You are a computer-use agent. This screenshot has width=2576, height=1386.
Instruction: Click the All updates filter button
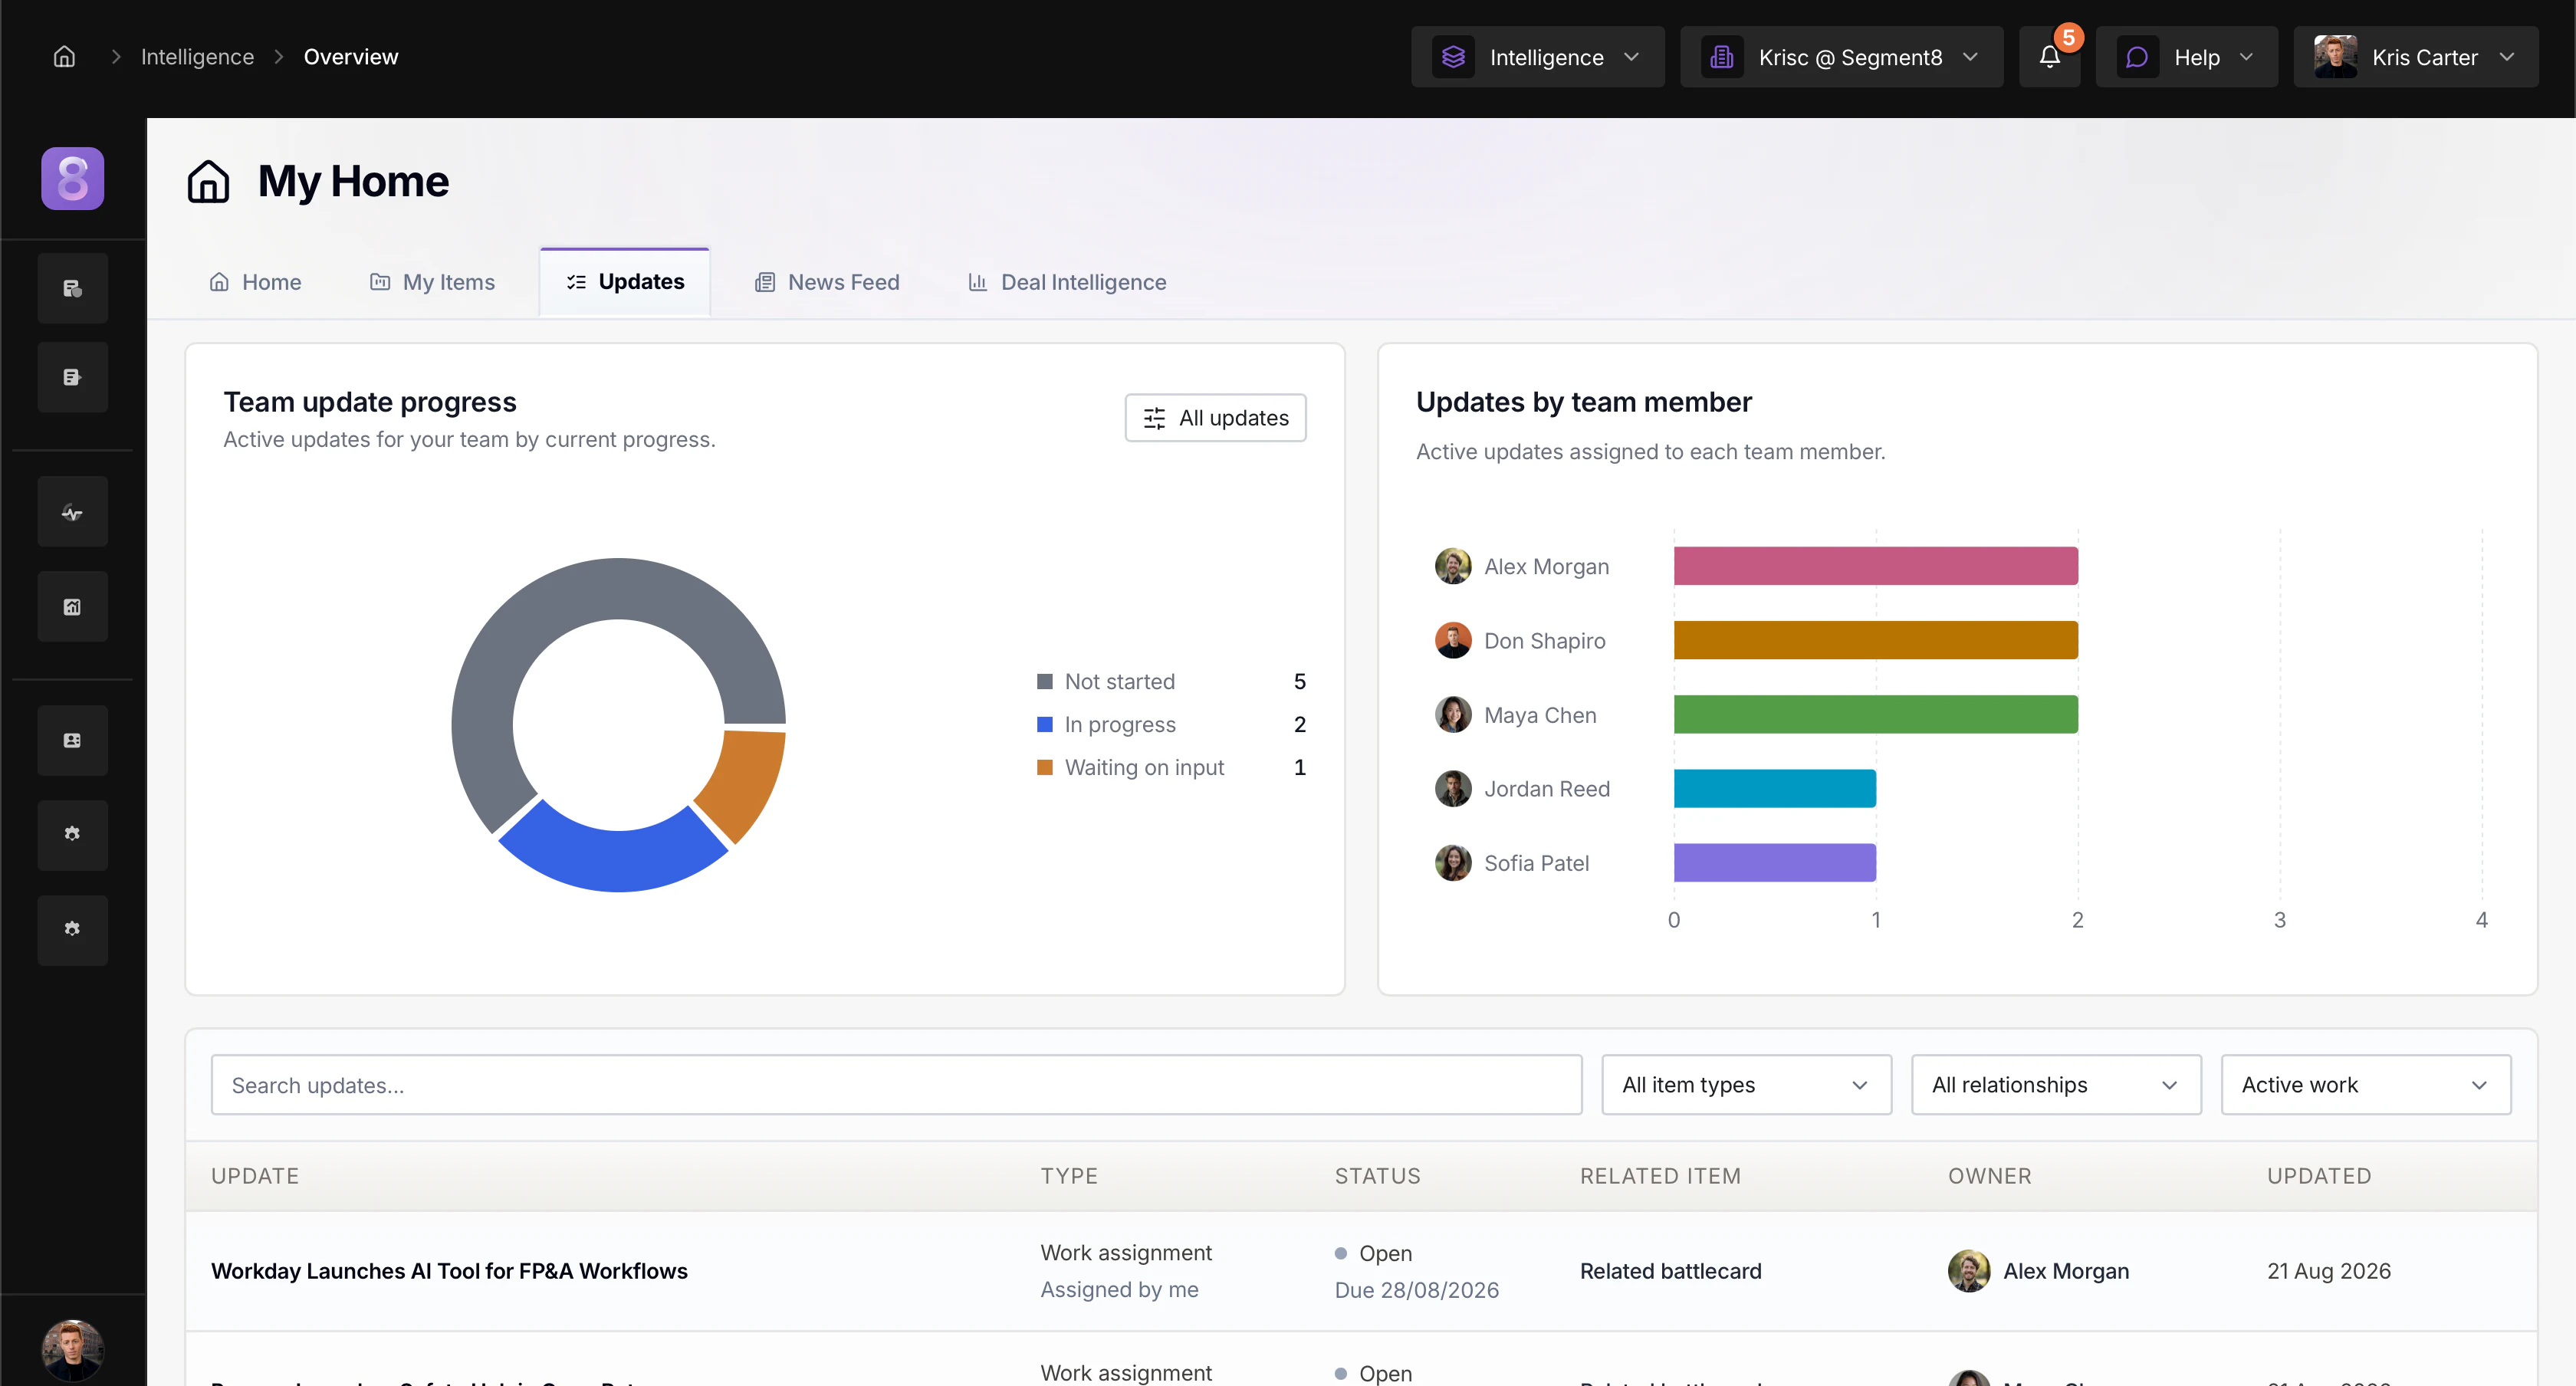coord(1215,418)
